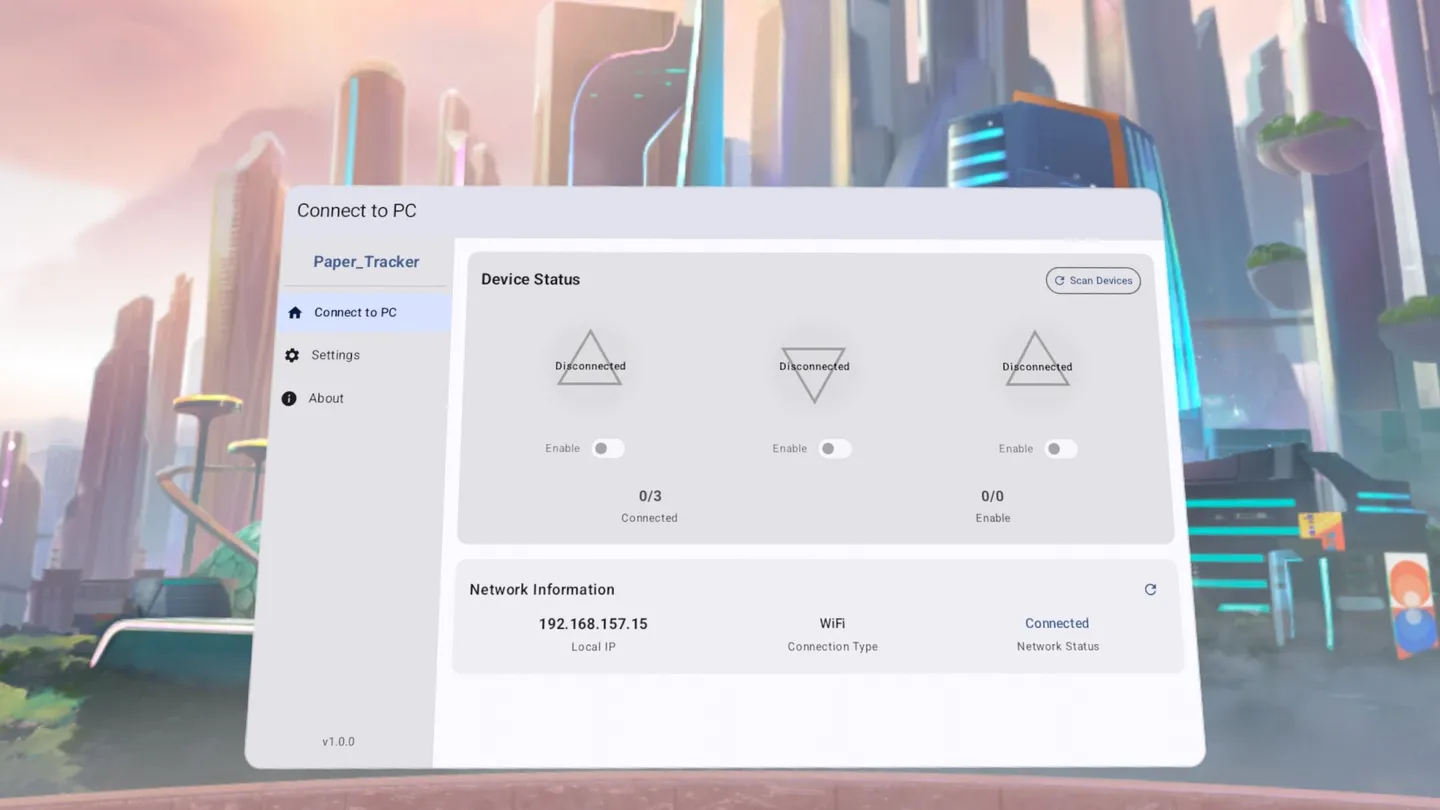
Task: Enable the right tracker toggle
Action: (x=1062, y=448)
